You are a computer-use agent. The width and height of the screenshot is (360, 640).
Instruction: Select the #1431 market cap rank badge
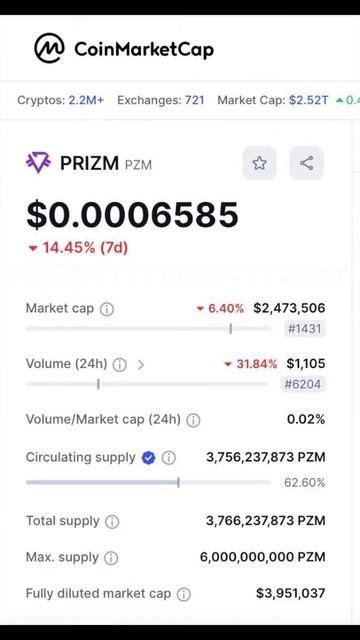coord(305,329)
